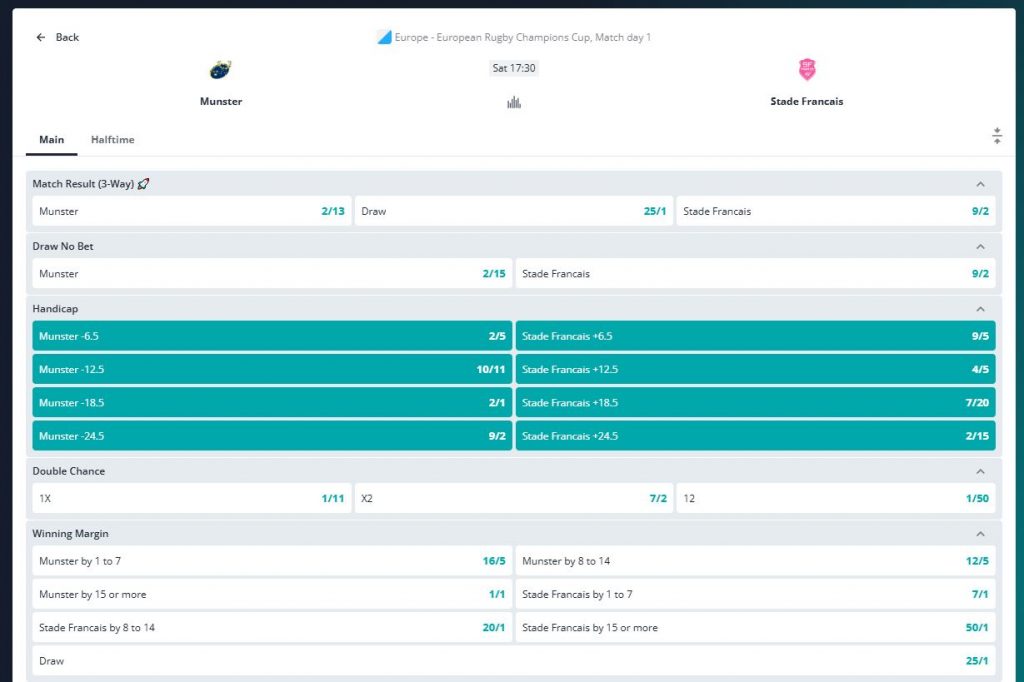Click the Stade Francais team crest
The width and height of the screenshot is (1024, 682).
(x=807, y=69)
